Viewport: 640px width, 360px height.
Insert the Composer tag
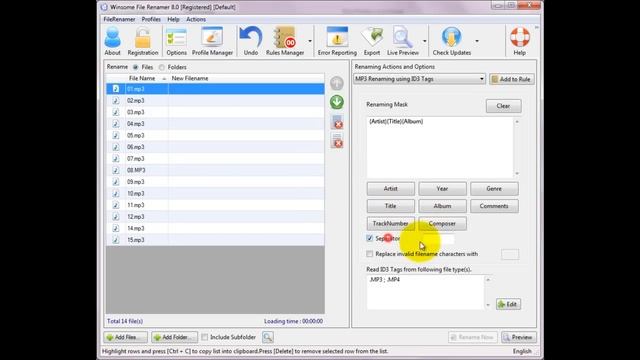click(x=442, y=224)
